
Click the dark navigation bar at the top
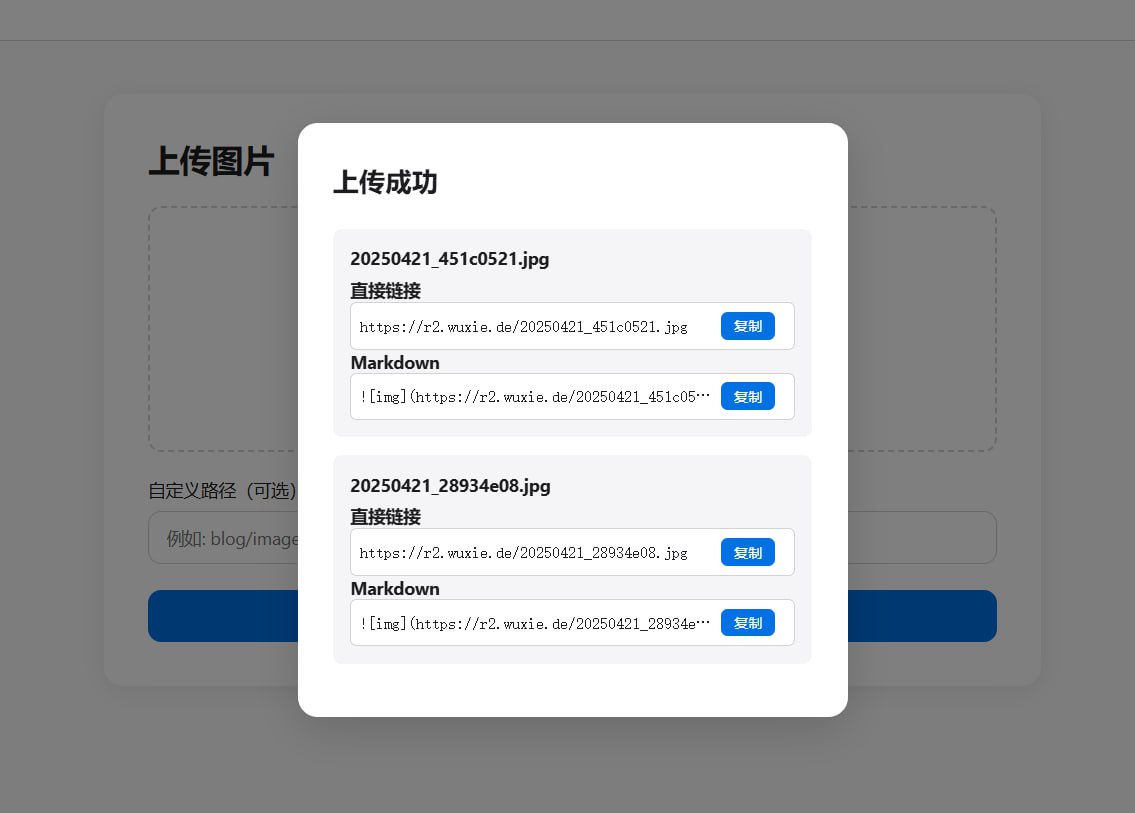pos(567,19)
